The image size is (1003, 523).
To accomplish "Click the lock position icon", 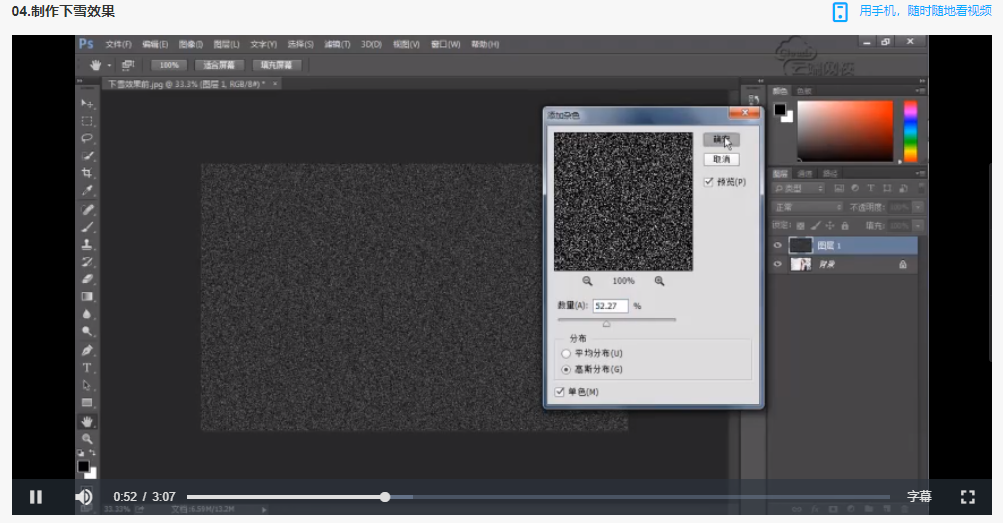I will (x=830, y=226).
